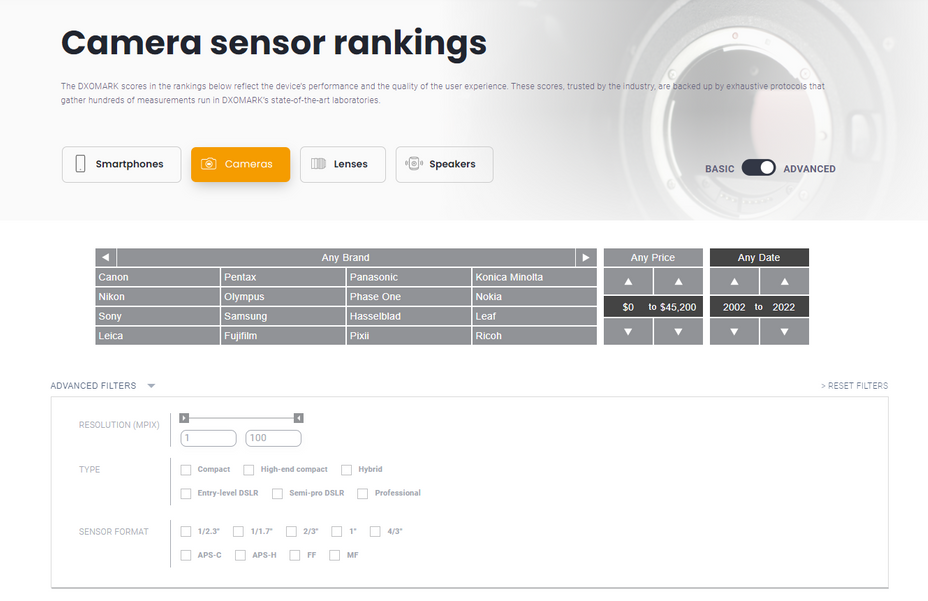
Task: Tick the APS-C checkbox
Action: pos(186,555)
